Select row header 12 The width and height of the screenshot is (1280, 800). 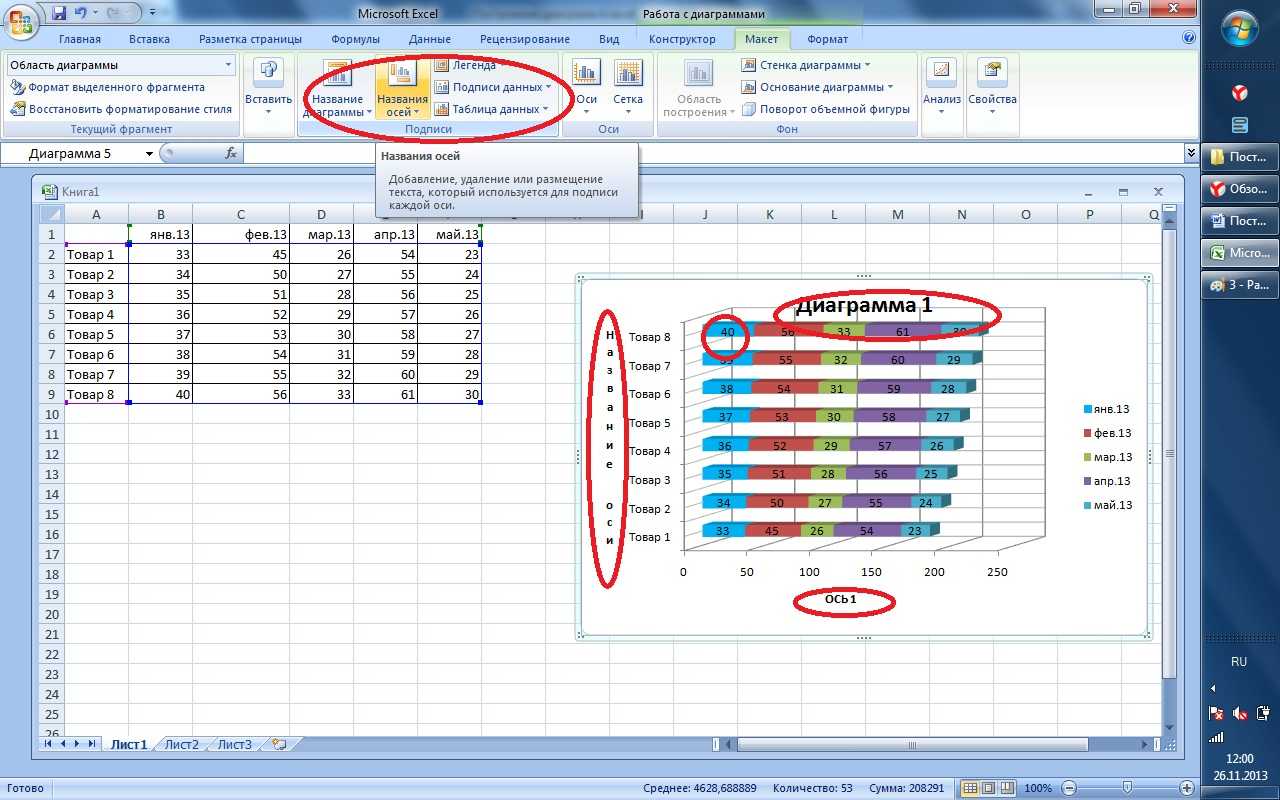point(51,454)
